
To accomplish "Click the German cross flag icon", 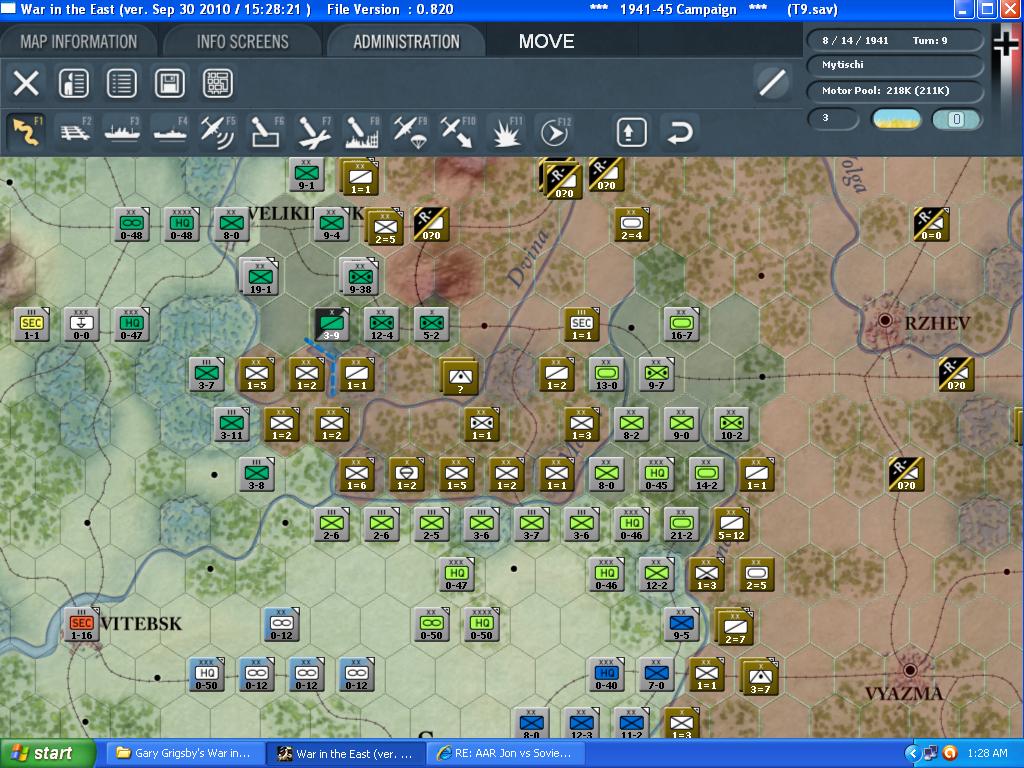I will [x=1005, y=44].
